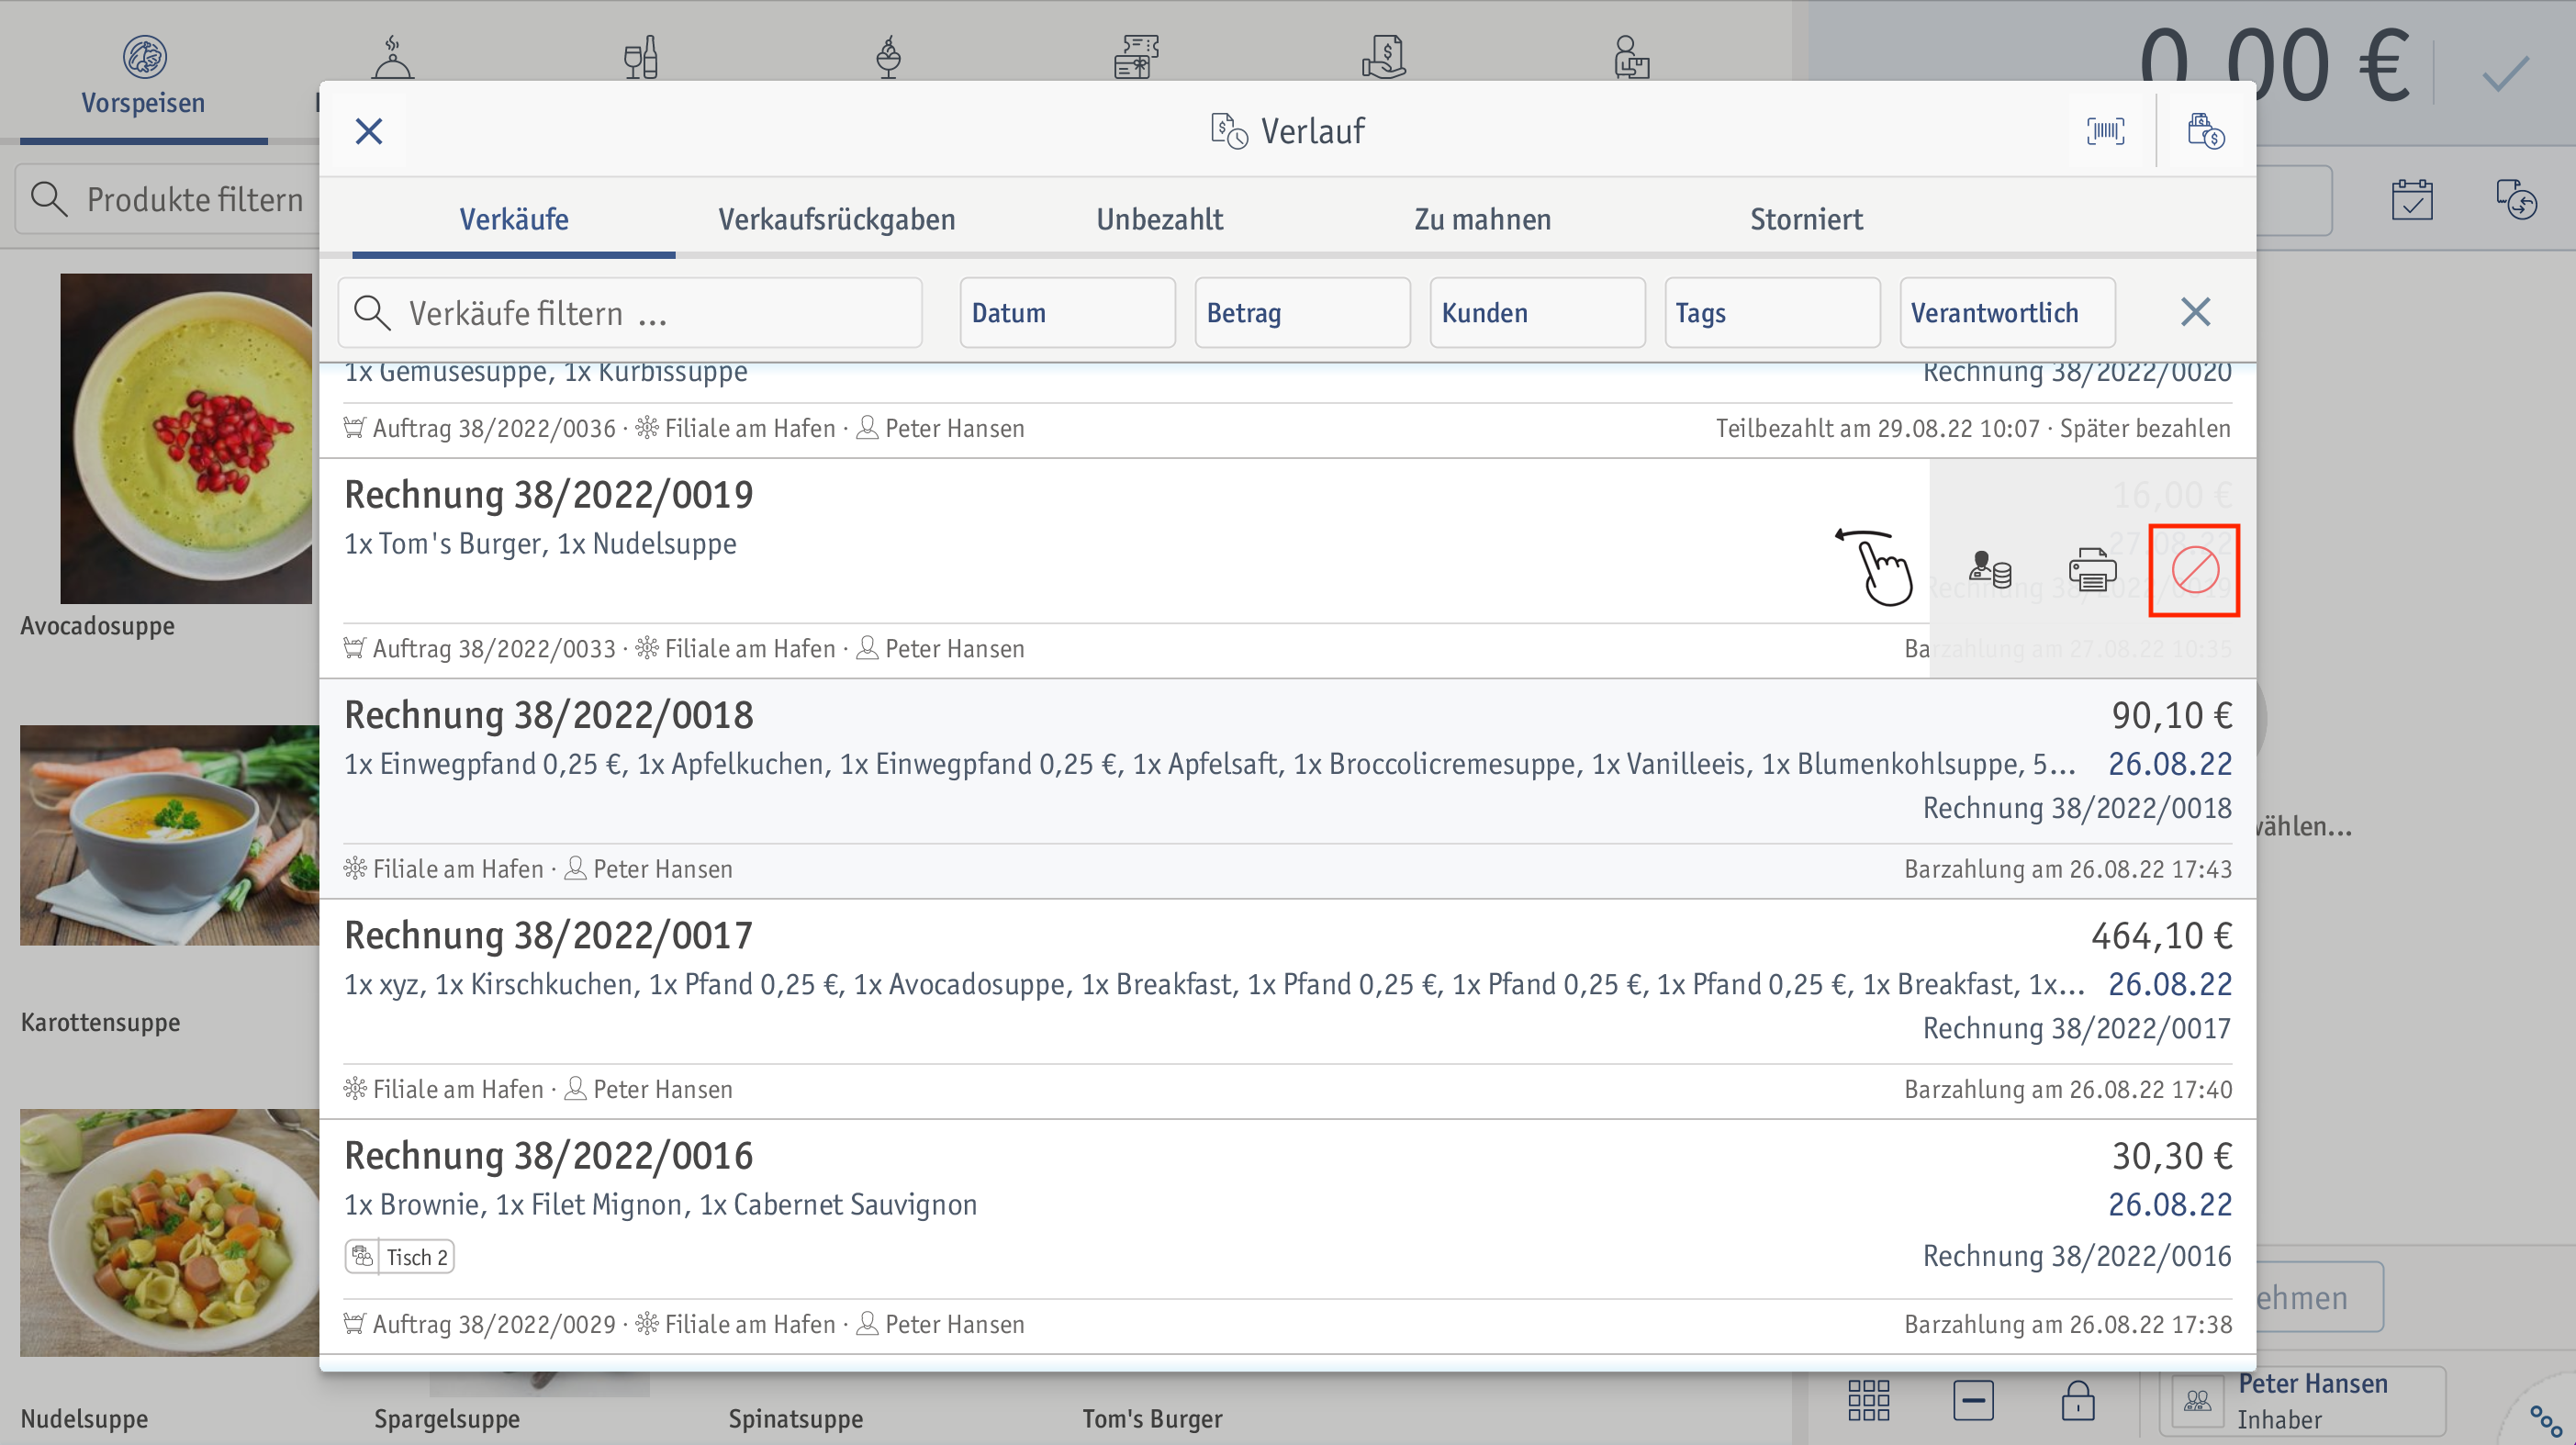
Task: Click the connection nodes icon in bottom corner
Action: 2545,1421
